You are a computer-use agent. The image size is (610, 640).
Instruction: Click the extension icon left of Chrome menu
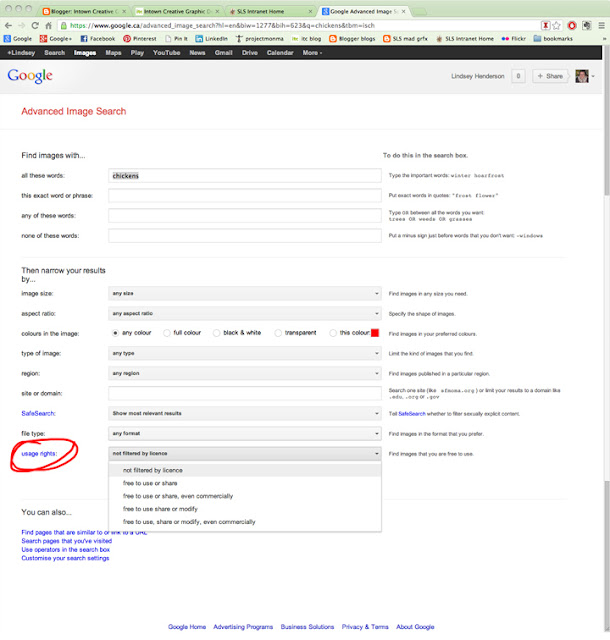587,25
